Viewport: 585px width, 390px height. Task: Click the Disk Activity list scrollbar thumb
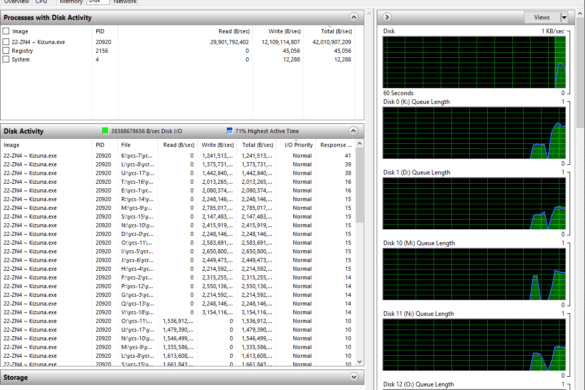(359, 185)
